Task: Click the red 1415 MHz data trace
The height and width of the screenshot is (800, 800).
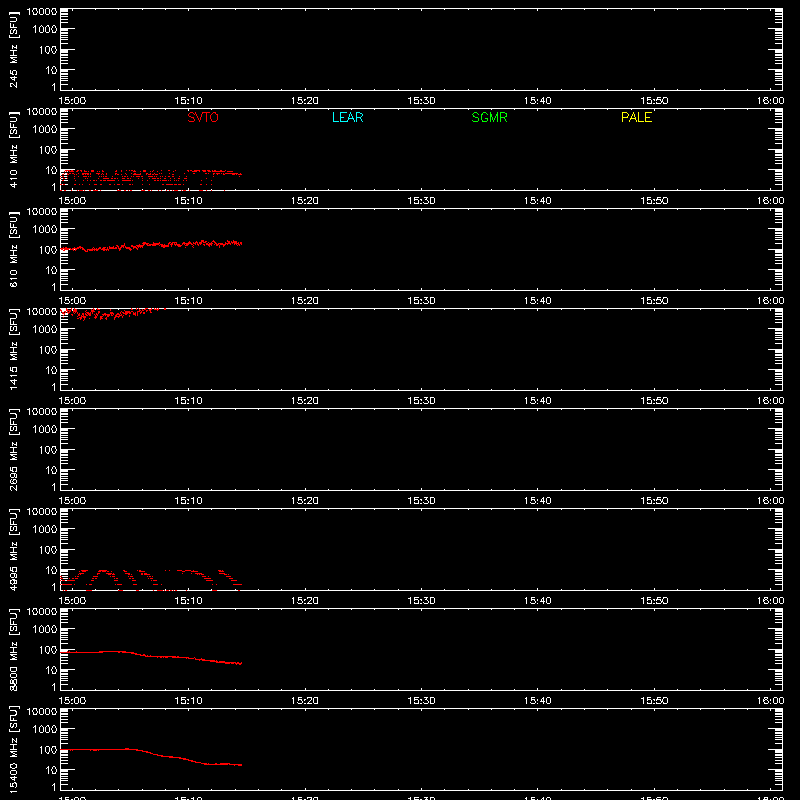Action: pyautogui.click(x=112, y=313)
